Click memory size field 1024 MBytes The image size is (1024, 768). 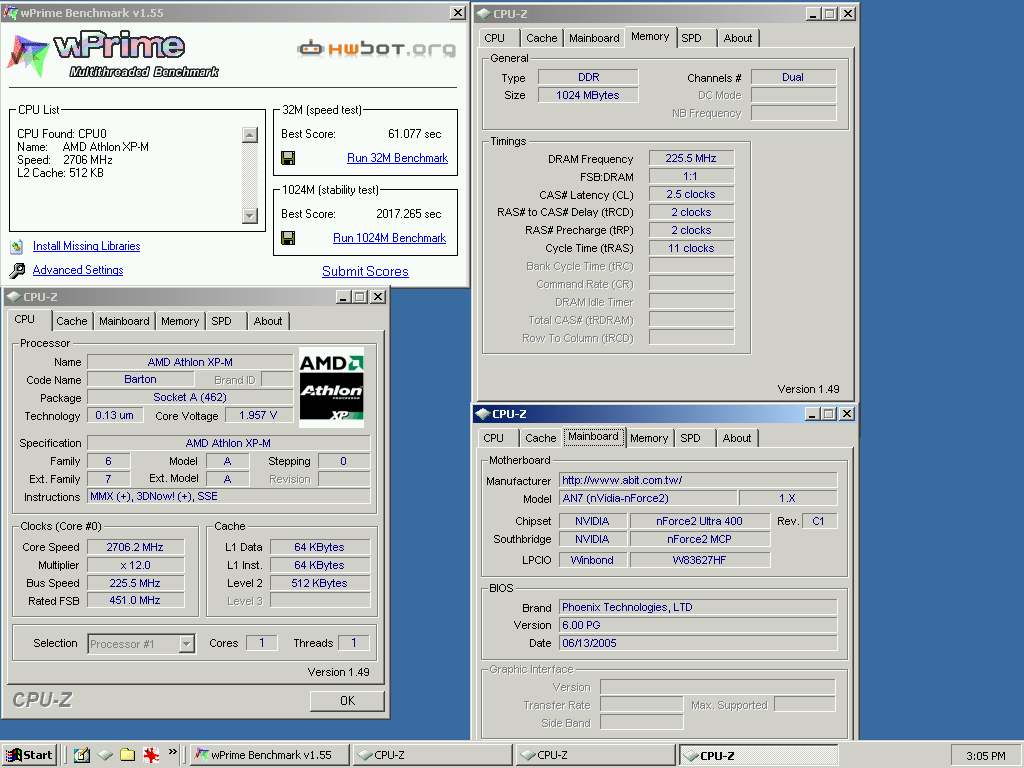[x=588, y=95]
